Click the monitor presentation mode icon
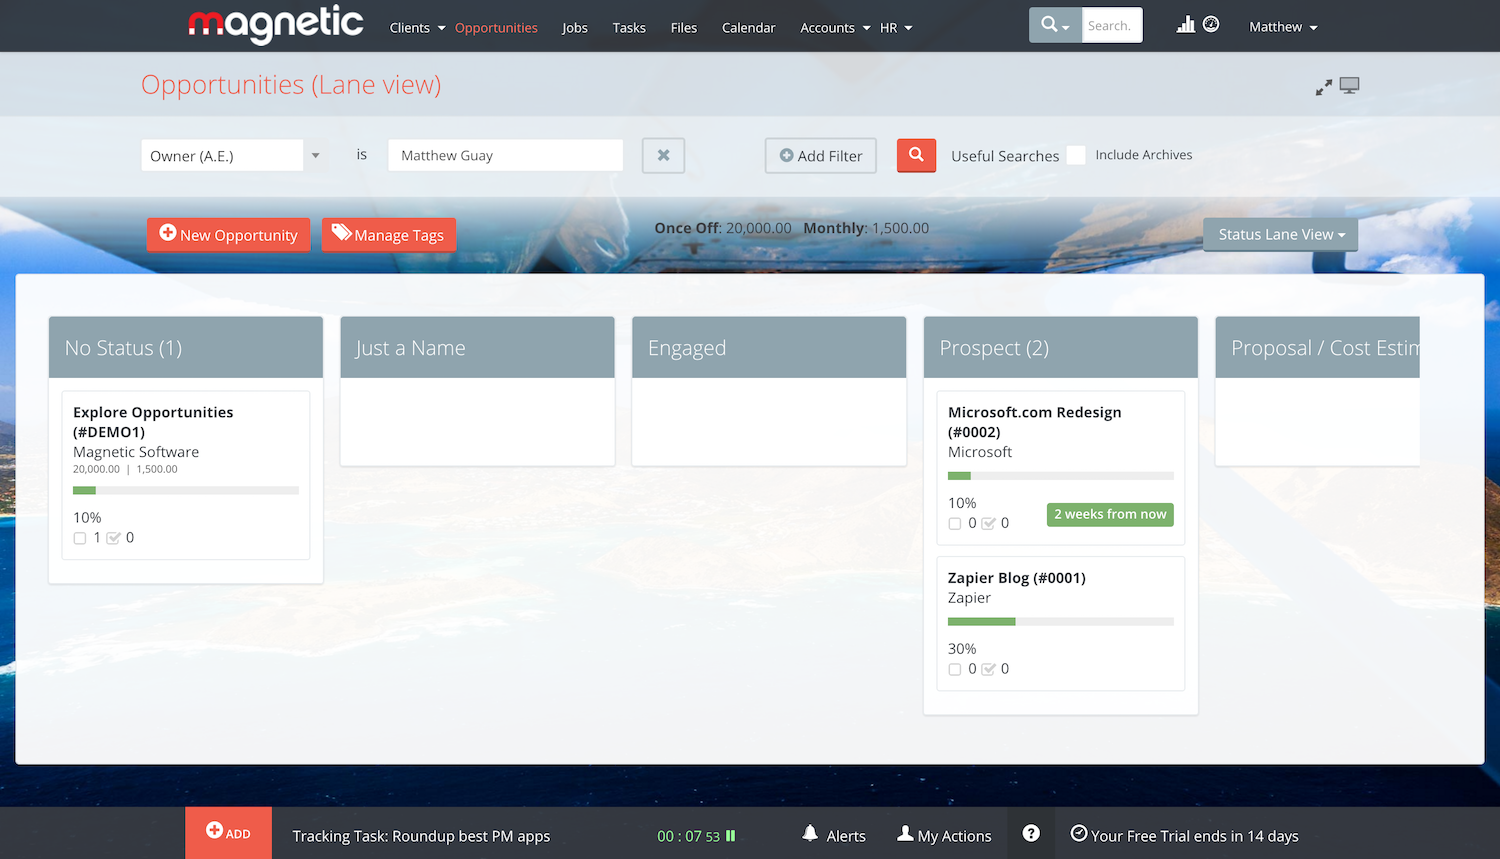 [x=1350, y=86]
